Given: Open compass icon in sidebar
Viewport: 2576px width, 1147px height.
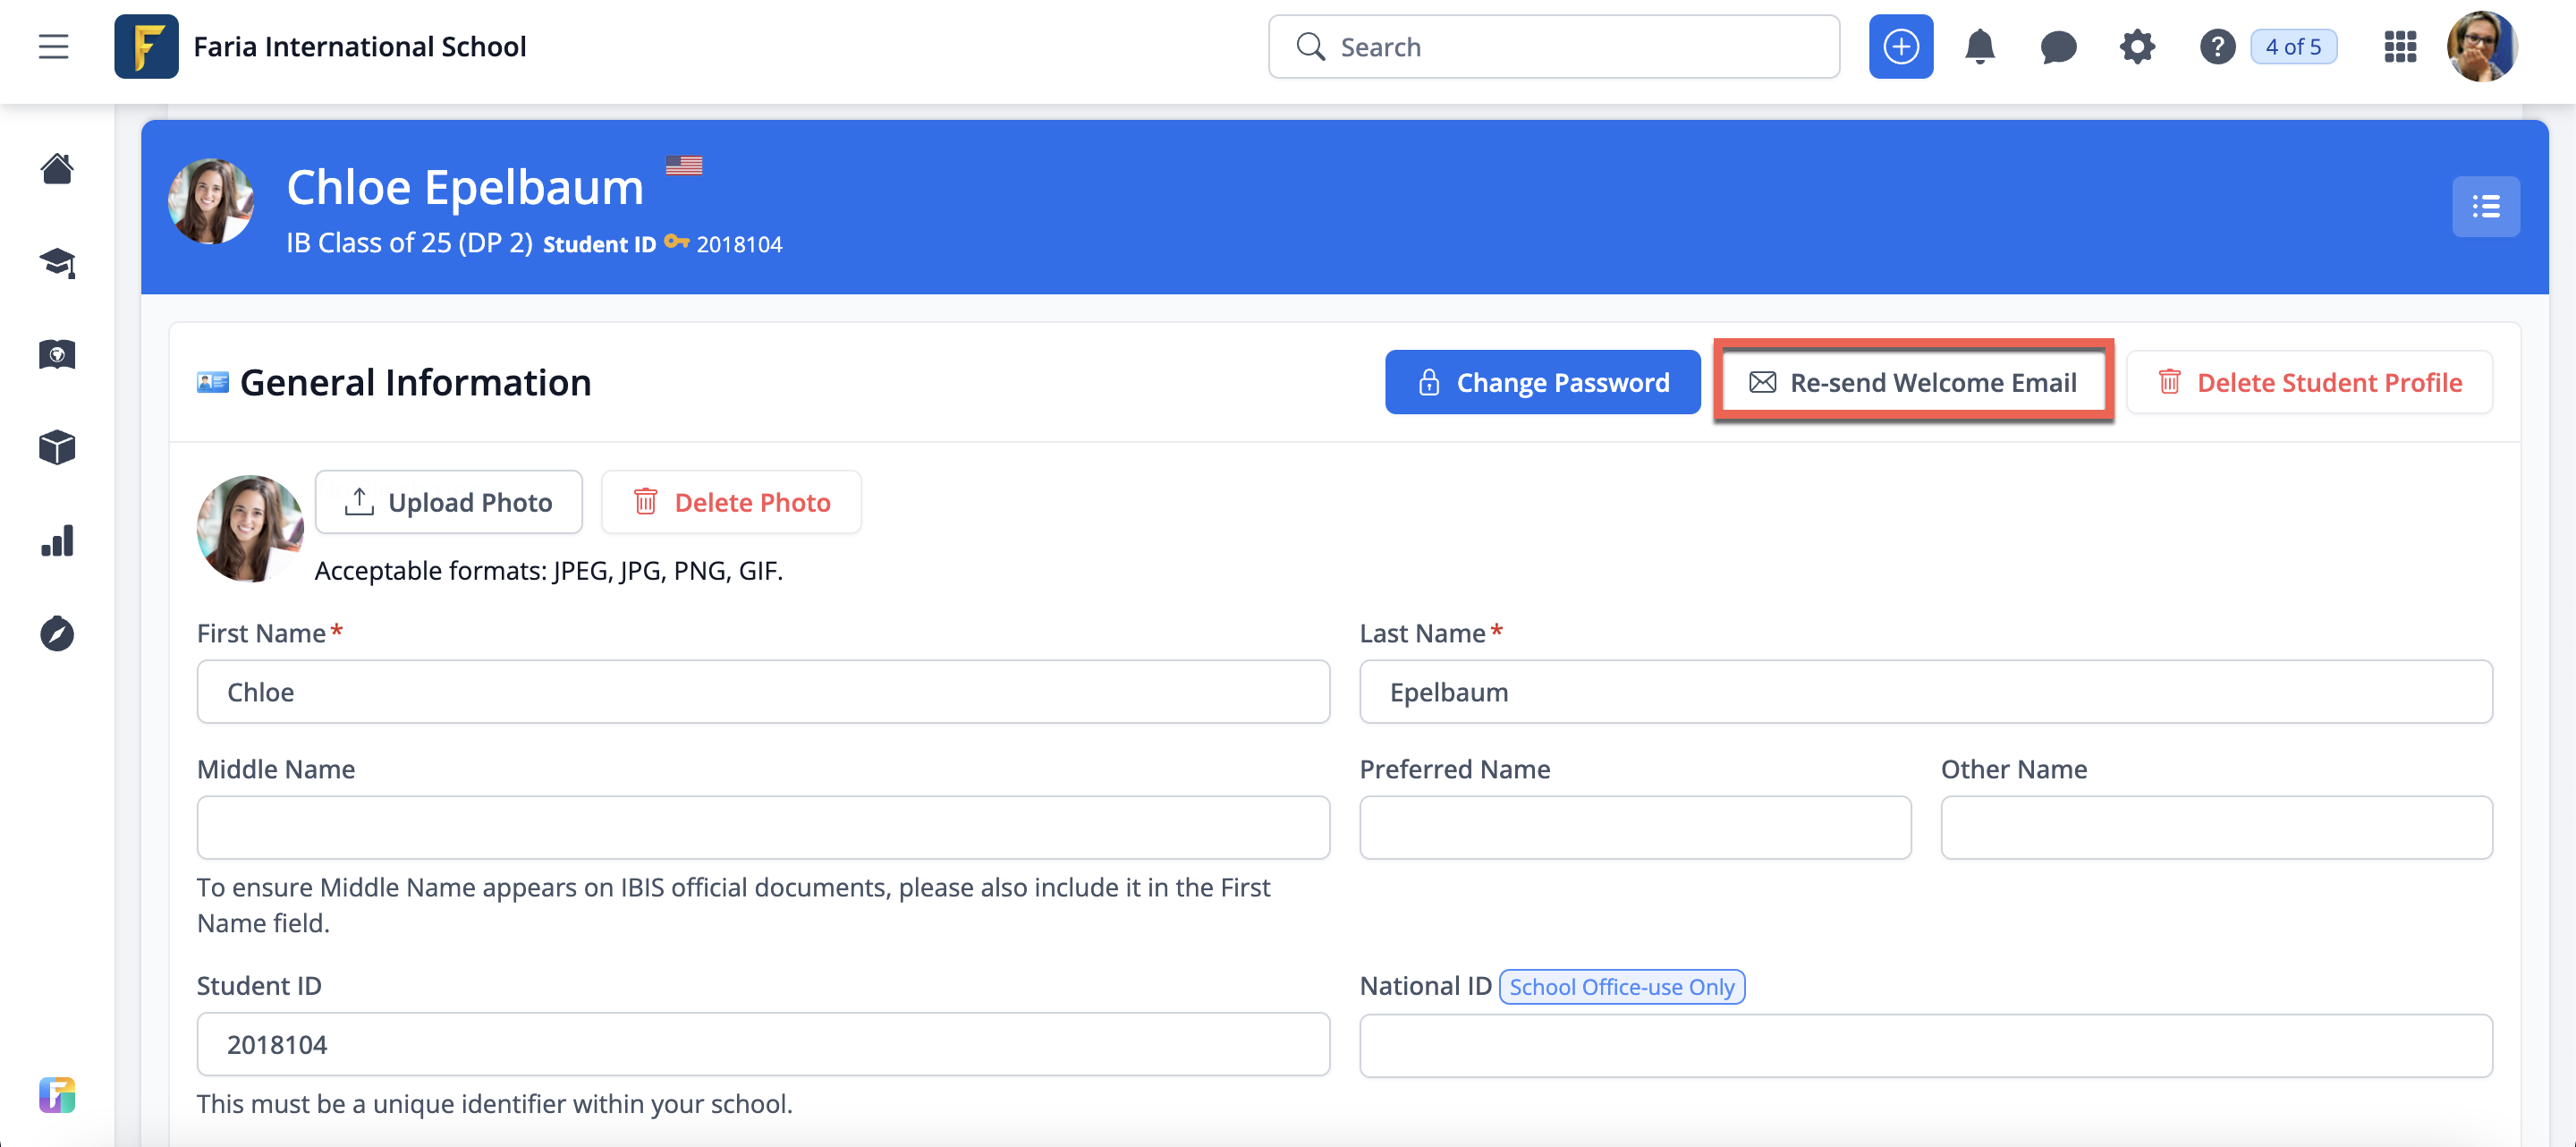Looking at the screenshot, I should (x=57, y=634).
